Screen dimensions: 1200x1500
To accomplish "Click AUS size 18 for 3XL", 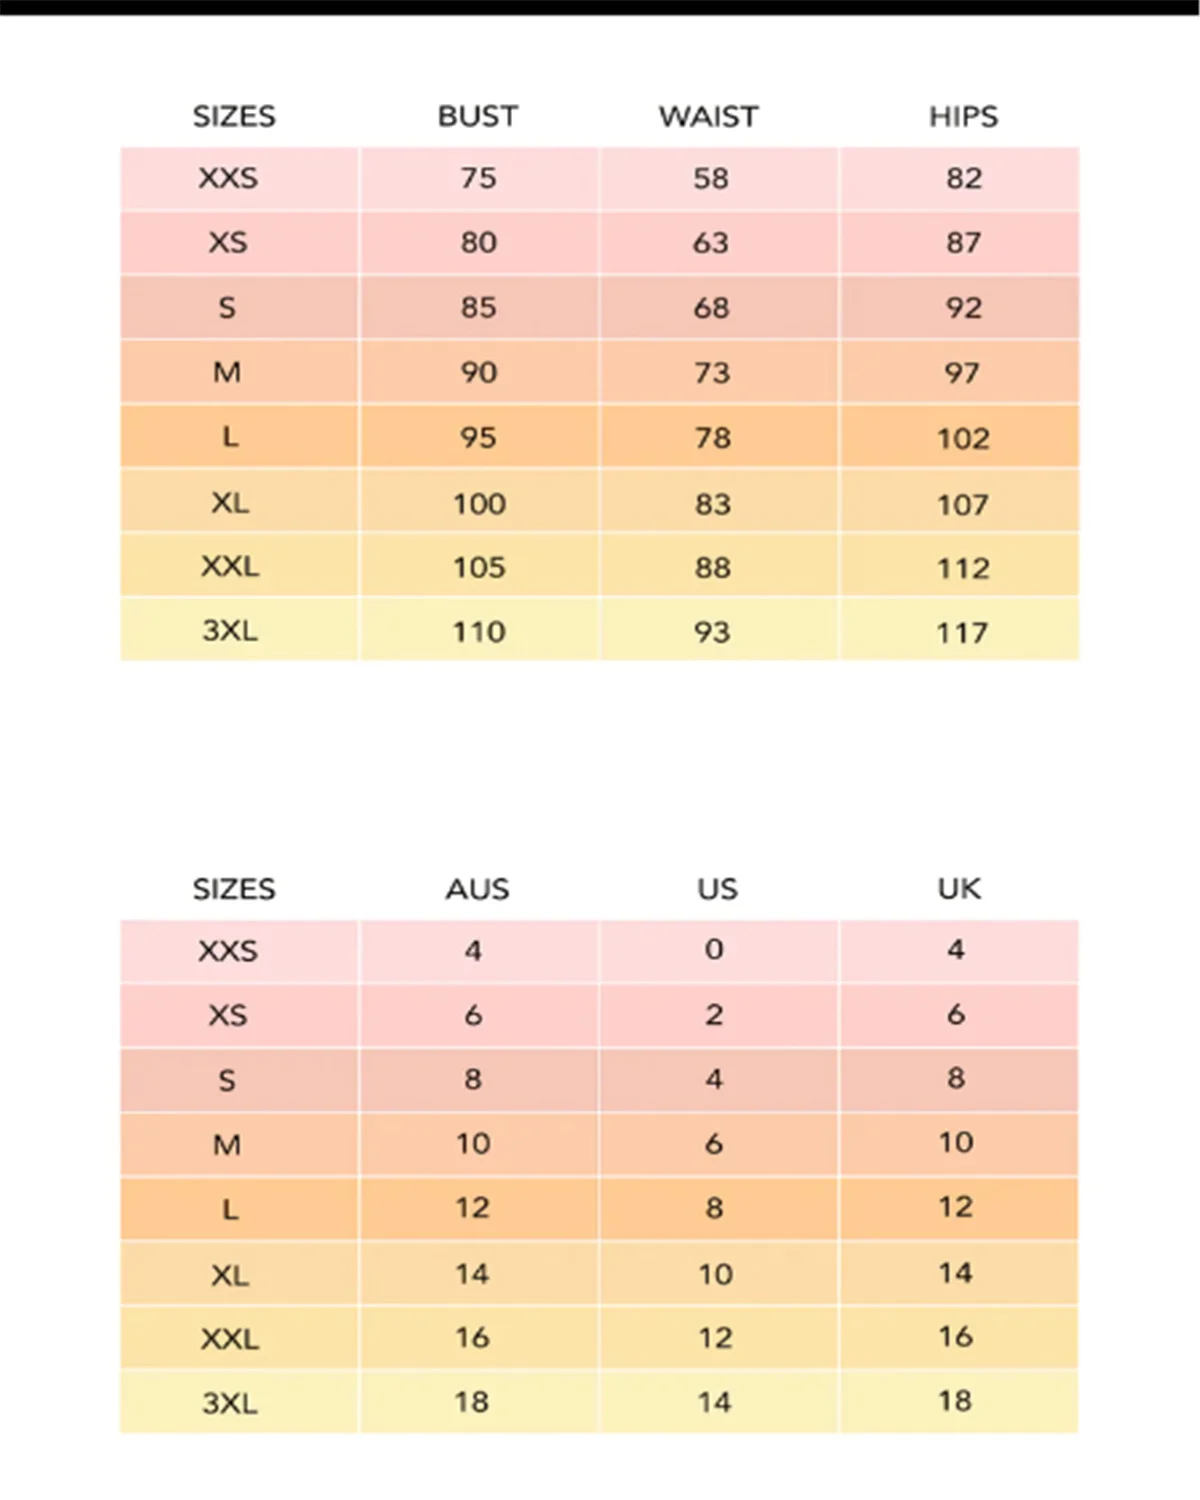I will click(x=472, y=1402).
